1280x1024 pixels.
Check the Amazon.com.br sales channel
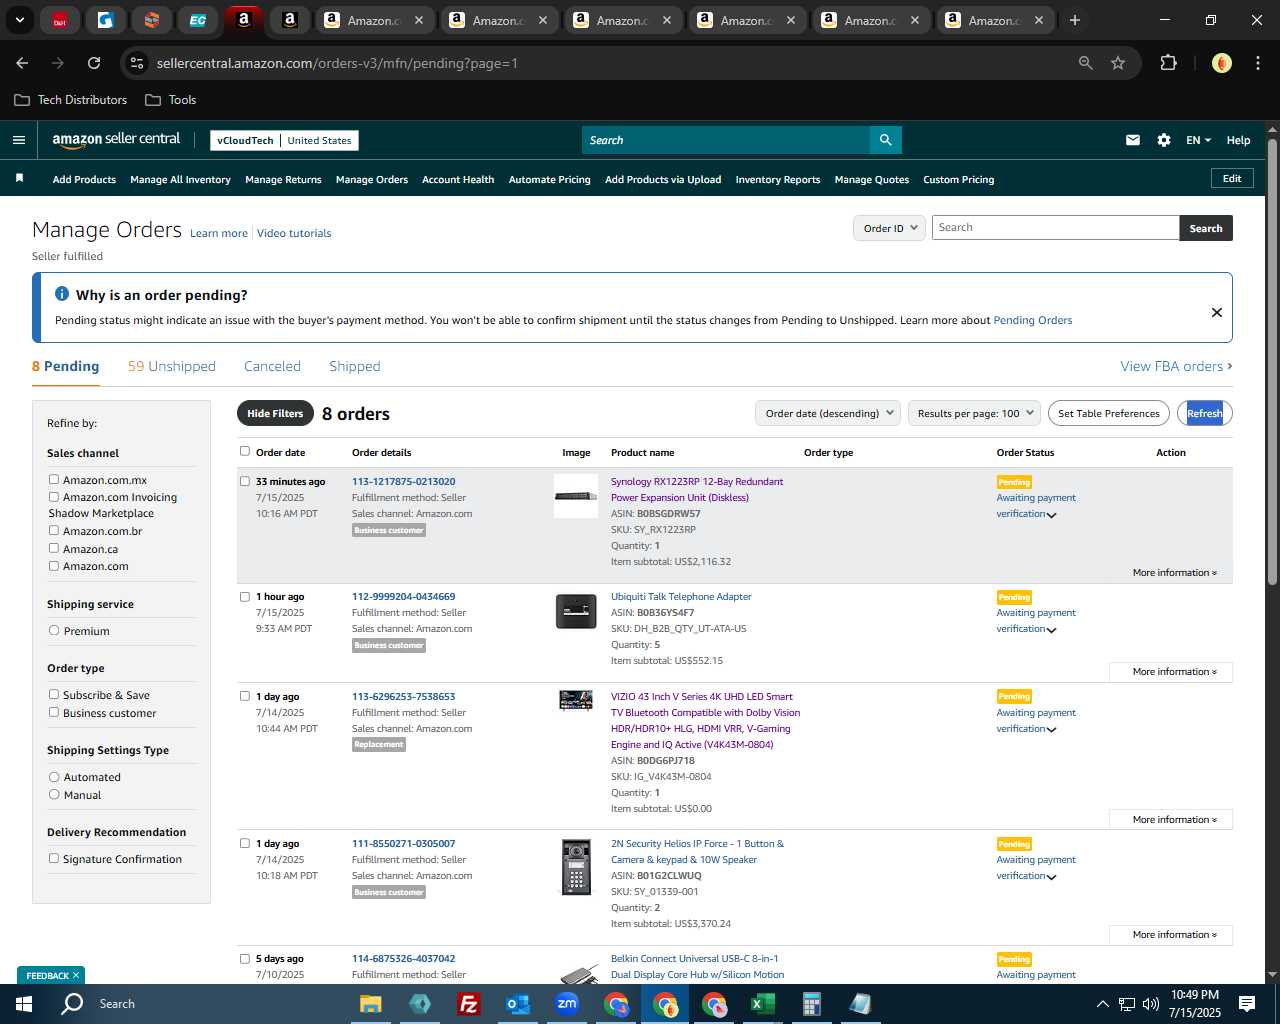point(54,531)
